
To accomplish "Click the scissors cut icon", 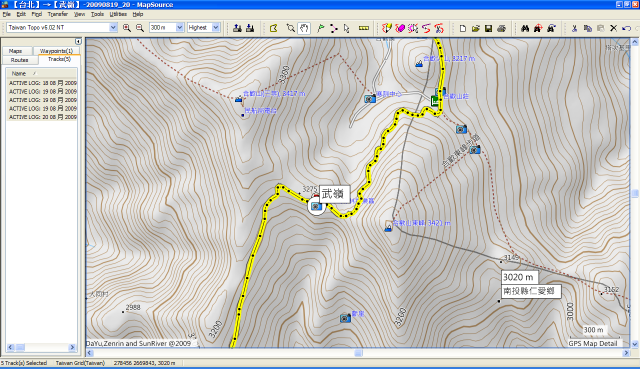I will (574, 28).
